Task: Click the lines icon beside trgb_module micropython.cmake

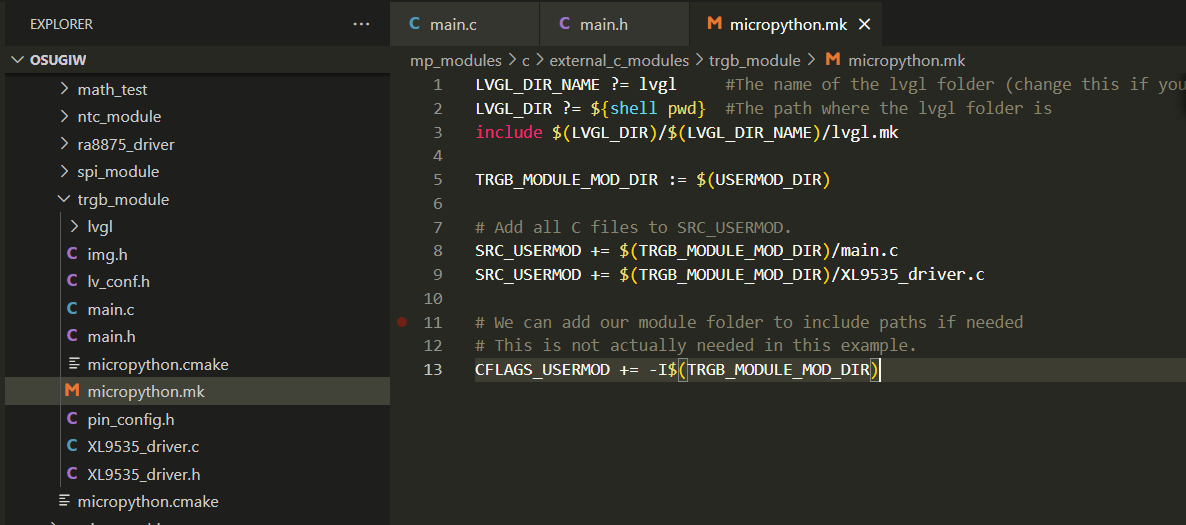Action: [x=73, y=364]
